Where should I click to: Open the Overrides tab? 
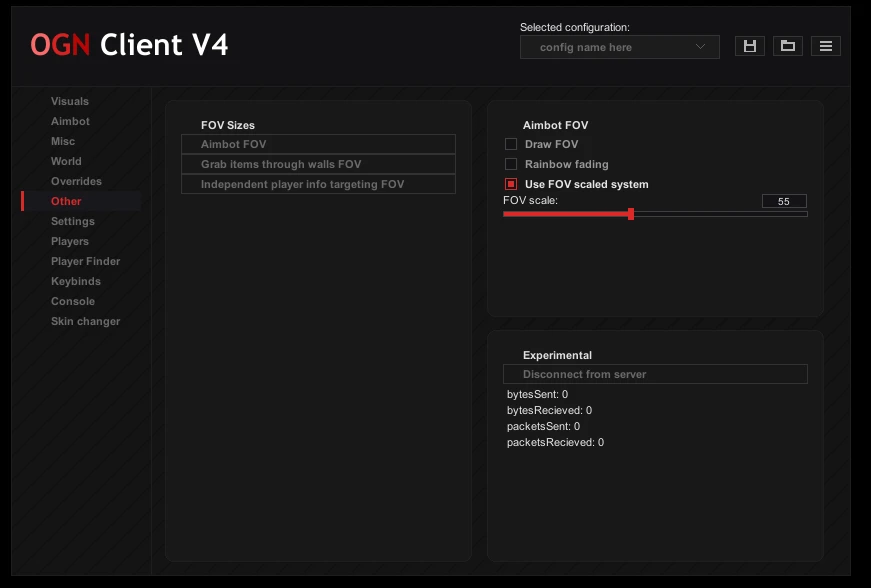pyautogui.click(x=76, y=181)
